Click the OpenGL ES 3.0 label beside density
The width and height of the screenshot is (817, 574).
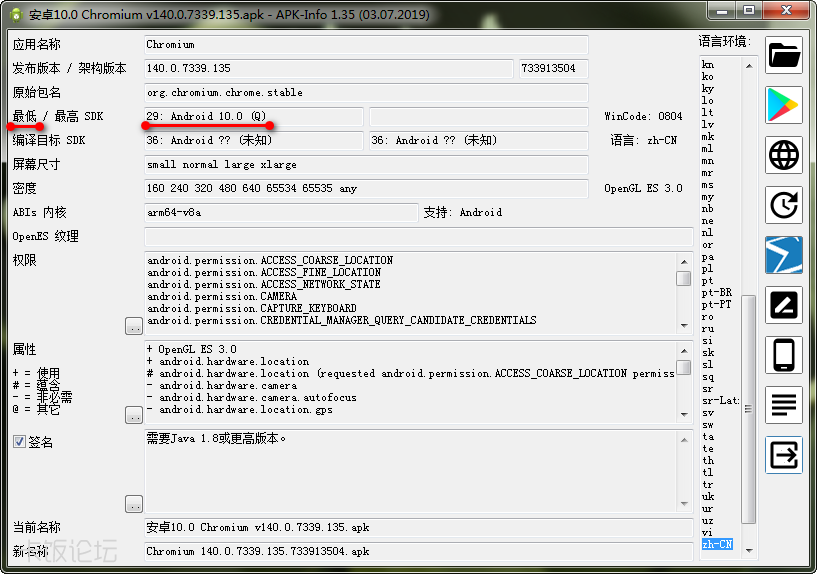pyautogui.click(x=643, y=188)
